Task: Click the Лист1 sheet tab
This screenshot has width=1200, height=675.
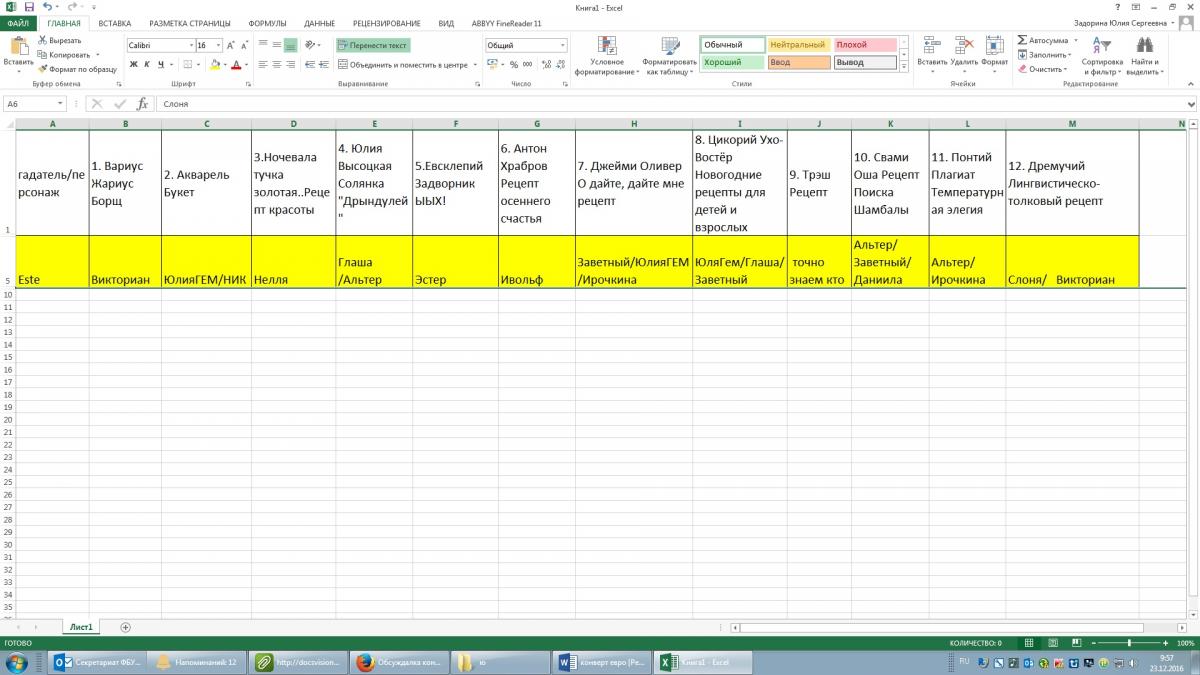Action: coord(80,627)
